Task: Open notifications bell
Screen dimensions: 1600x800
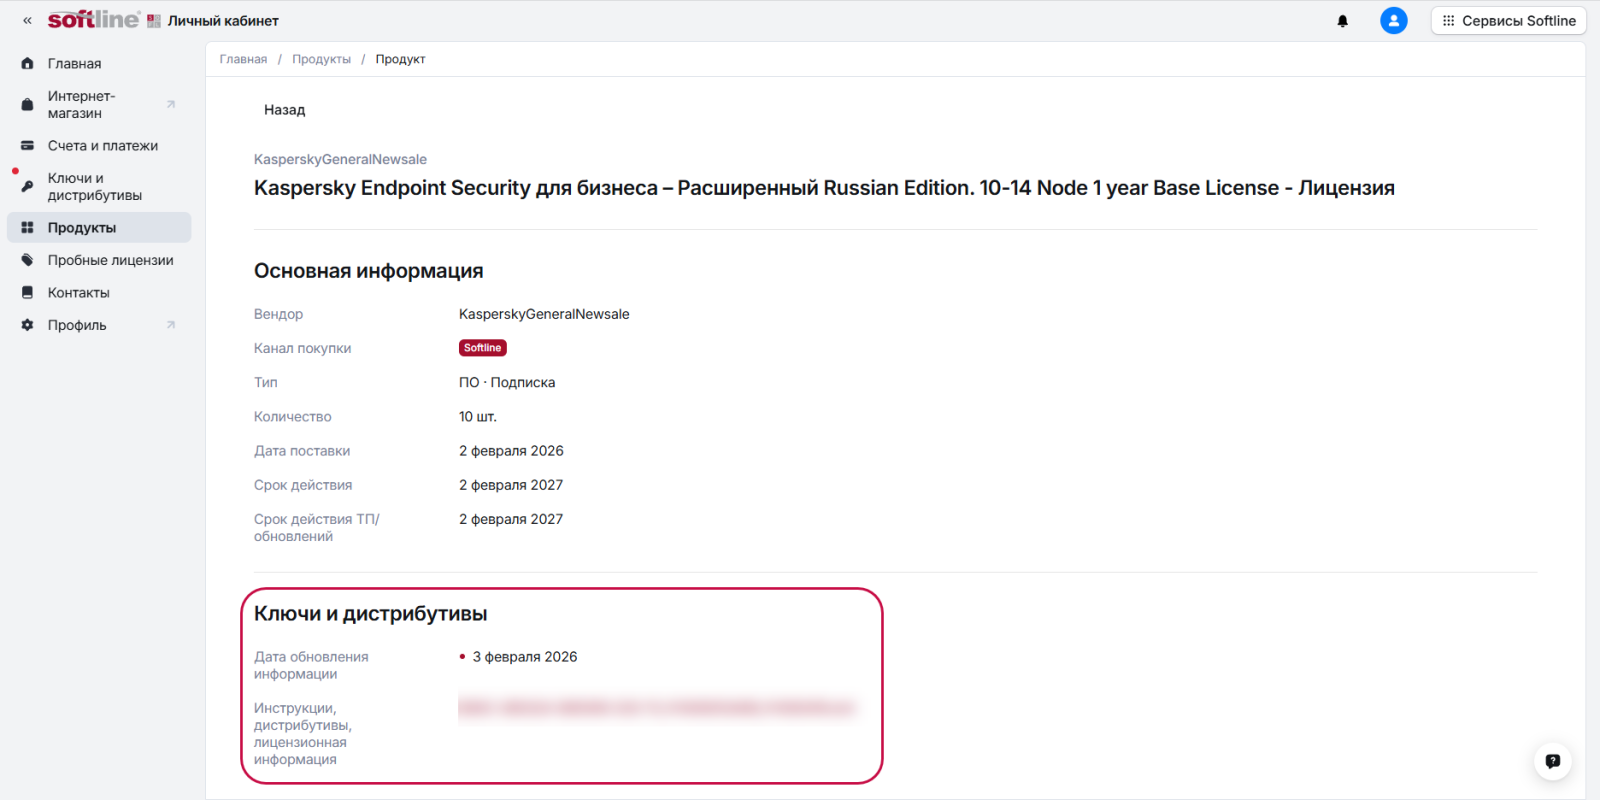Action: coord(1342,21)
